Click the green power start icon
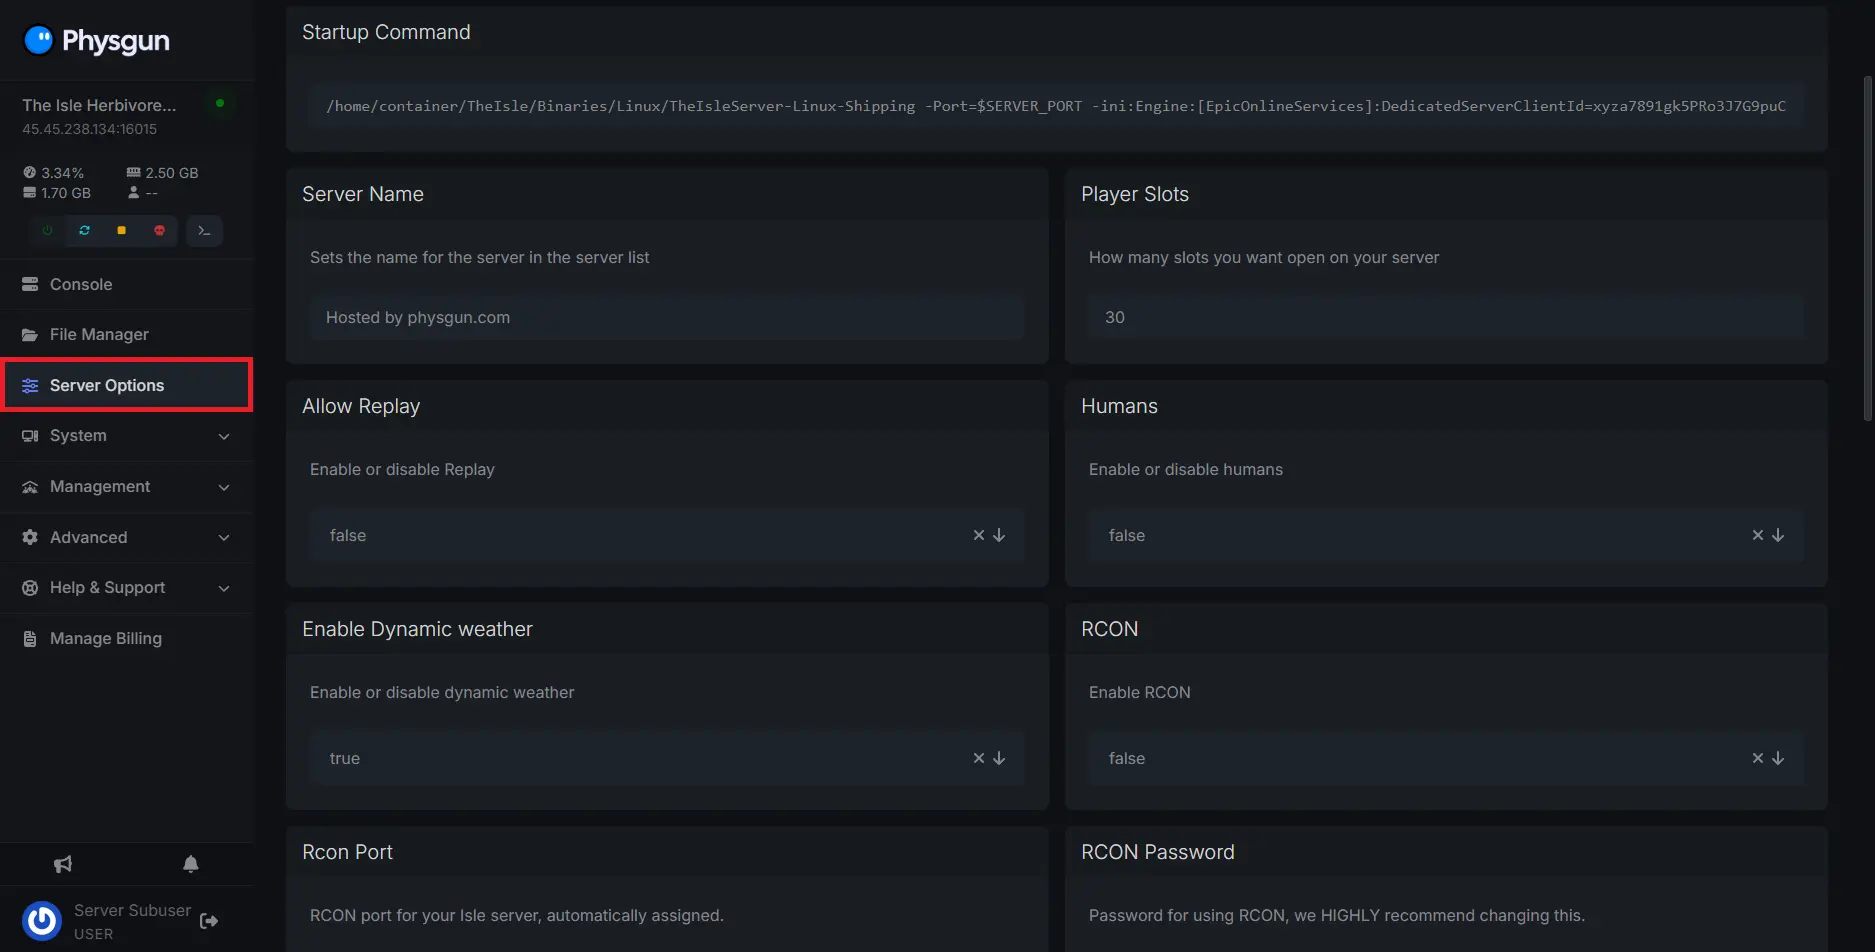1875x952 pixels. coord(47,231)
